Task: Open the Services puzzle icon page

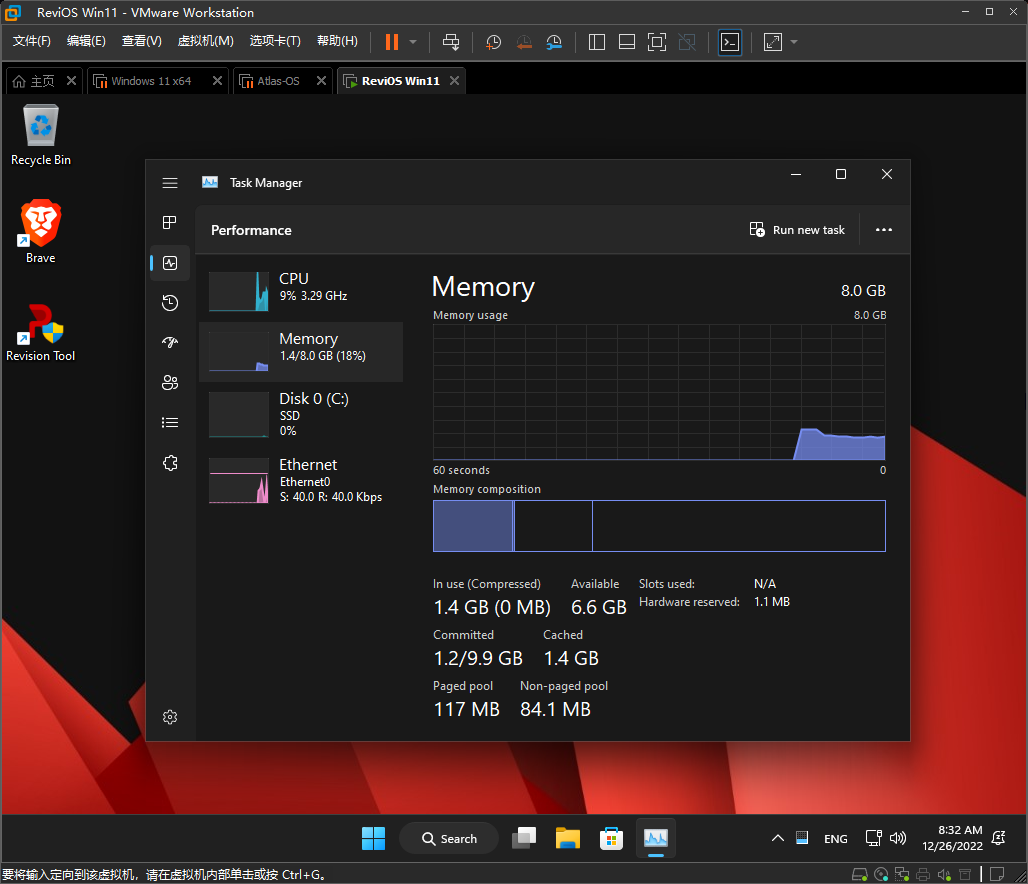Action: [170, 463]
